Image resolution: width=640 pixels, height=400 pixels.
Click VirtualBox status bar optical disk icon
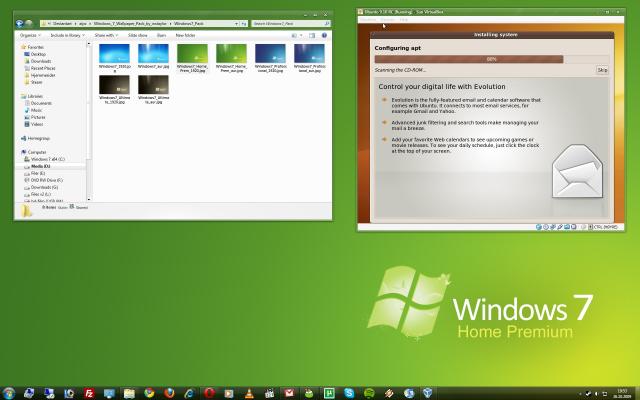[x=545, y=227]
